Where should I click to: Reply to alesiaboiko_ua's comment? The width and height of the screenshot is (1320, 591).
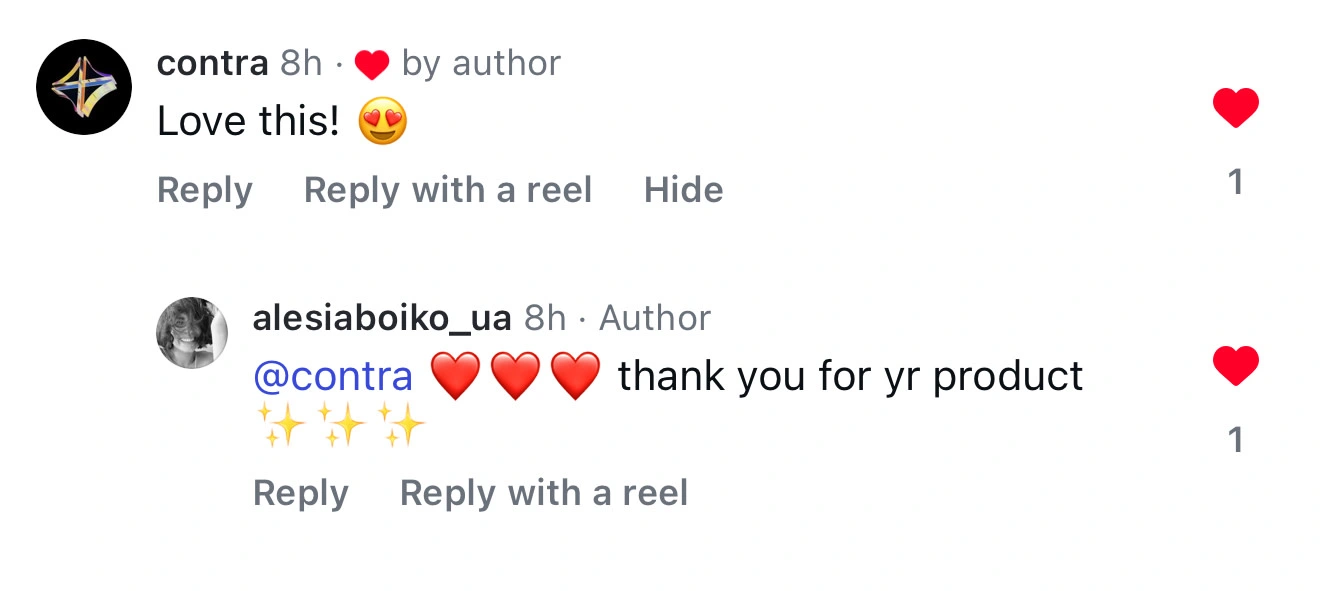pos(300,493)
